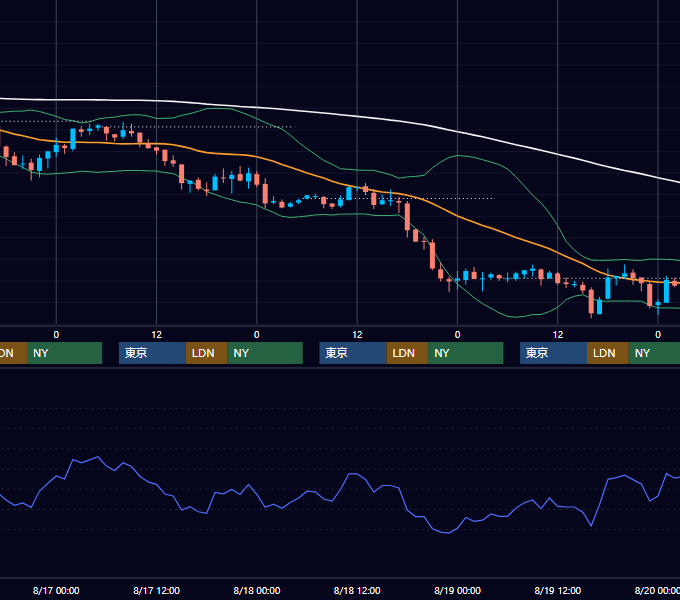This screenshot has height=600, width=680.
Task: Click the tall blue candle after 8/19 12:00 low
Action: (x=608, y=287)
